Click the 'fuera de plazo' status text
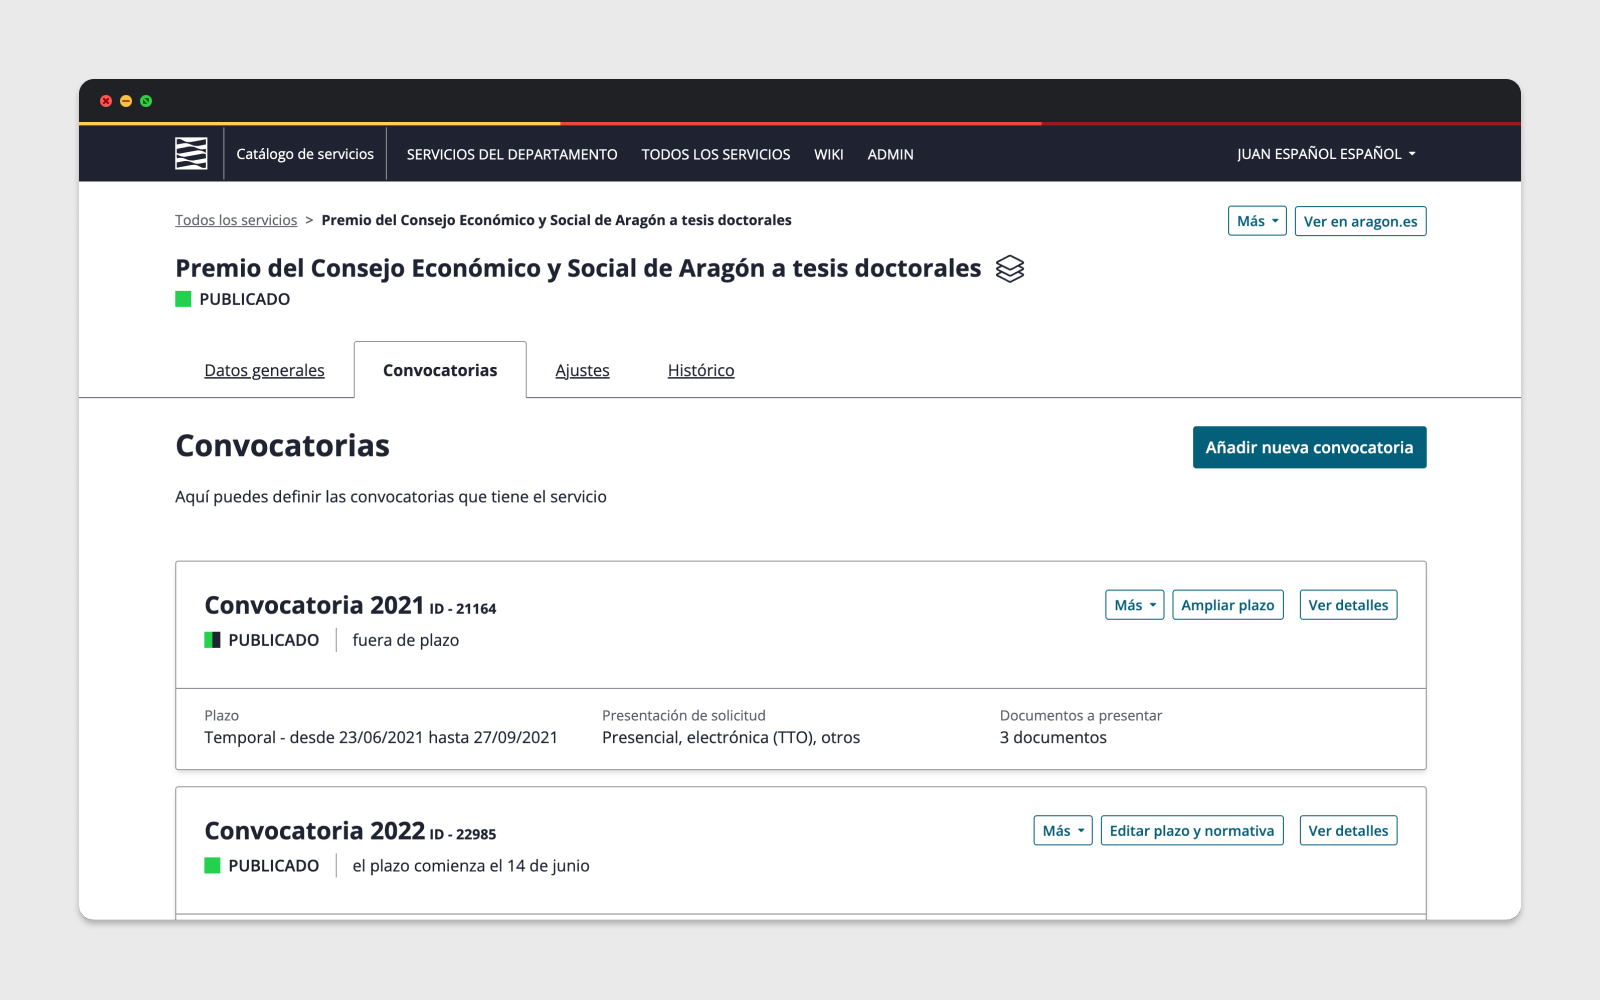The image size is (1600, 1000). pyautogui.click(x=406, y=640)
